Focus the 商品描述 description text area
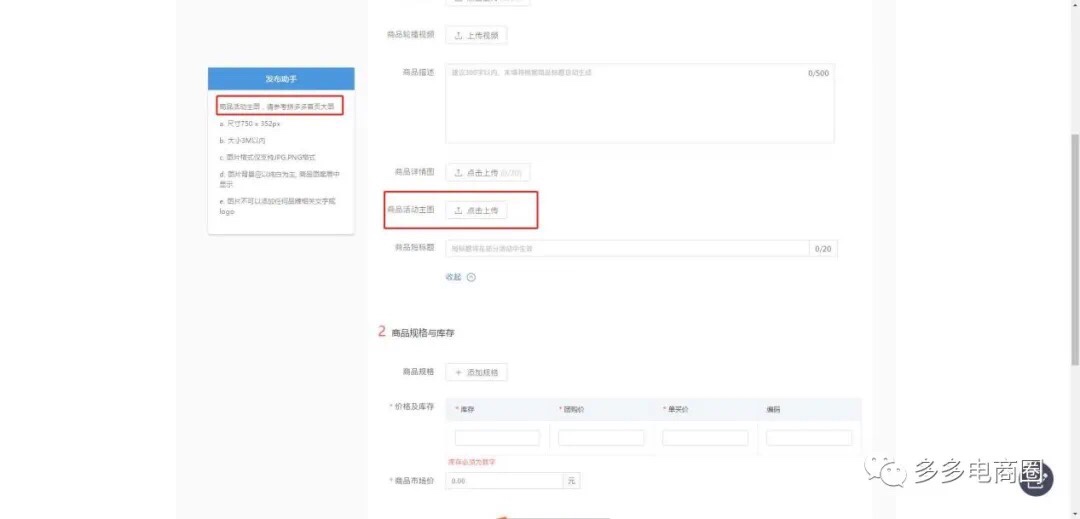The height and width of the screenshot is (519, 1080). (639, 103)
